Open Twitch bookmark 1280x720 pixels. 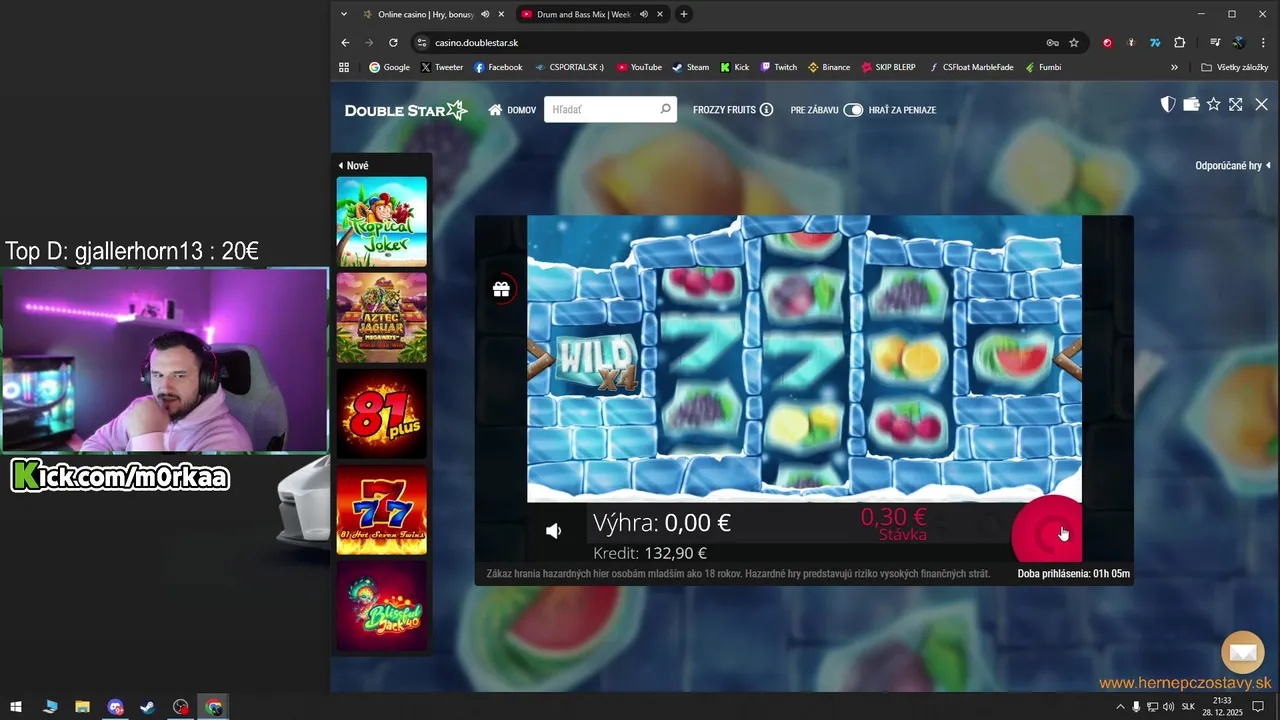(778, 68)
